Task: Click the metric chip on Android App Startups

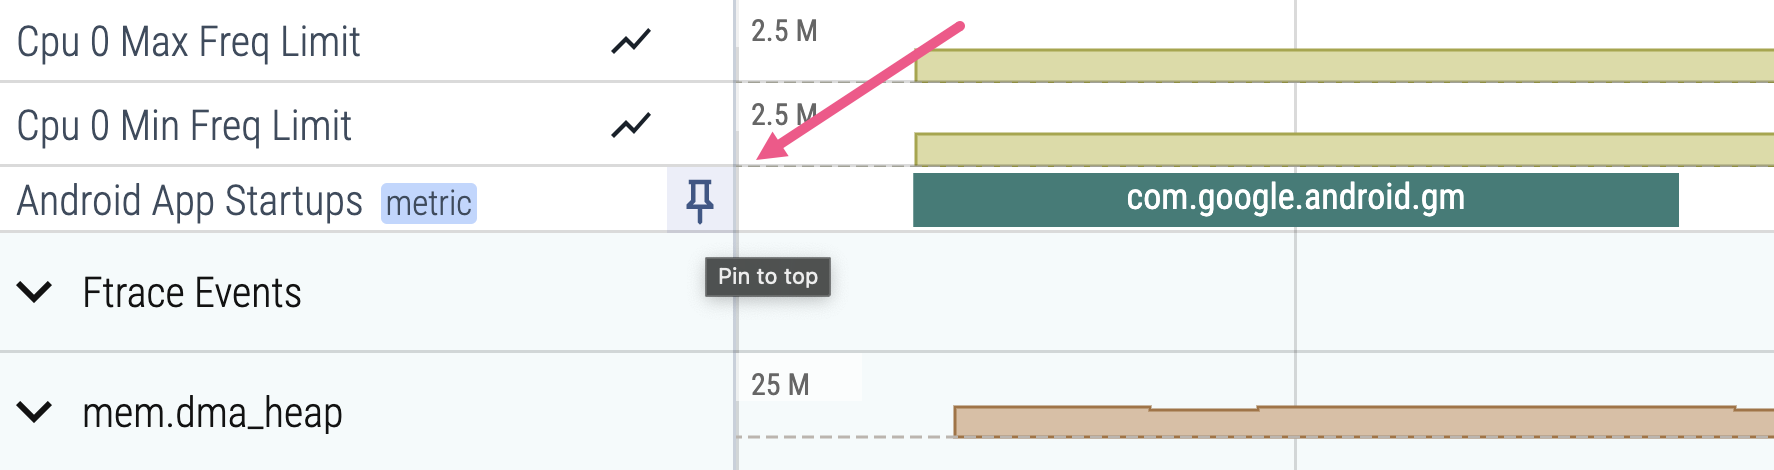Action: coord(428,203)
